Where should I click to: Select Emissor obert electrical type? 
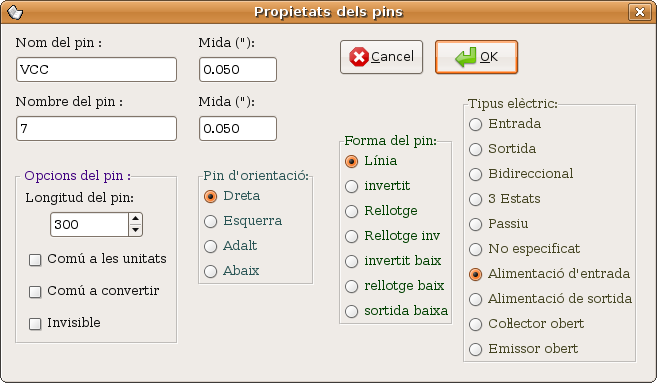click(476, 349)
